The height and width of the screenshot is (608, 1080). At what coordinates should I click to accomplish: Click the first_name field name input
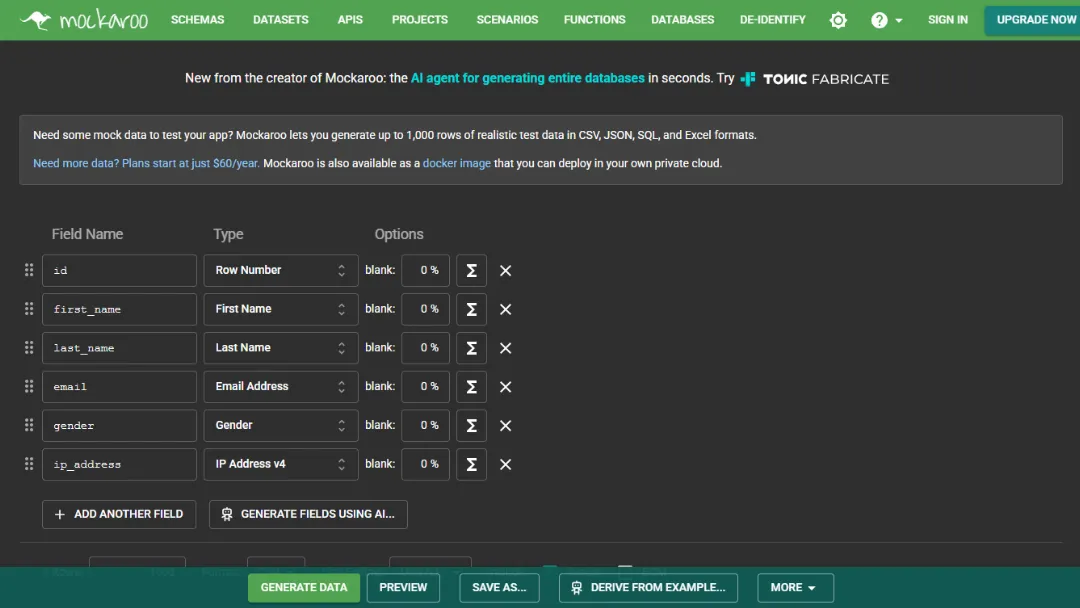pyautogui.click(x=119, y=309)
